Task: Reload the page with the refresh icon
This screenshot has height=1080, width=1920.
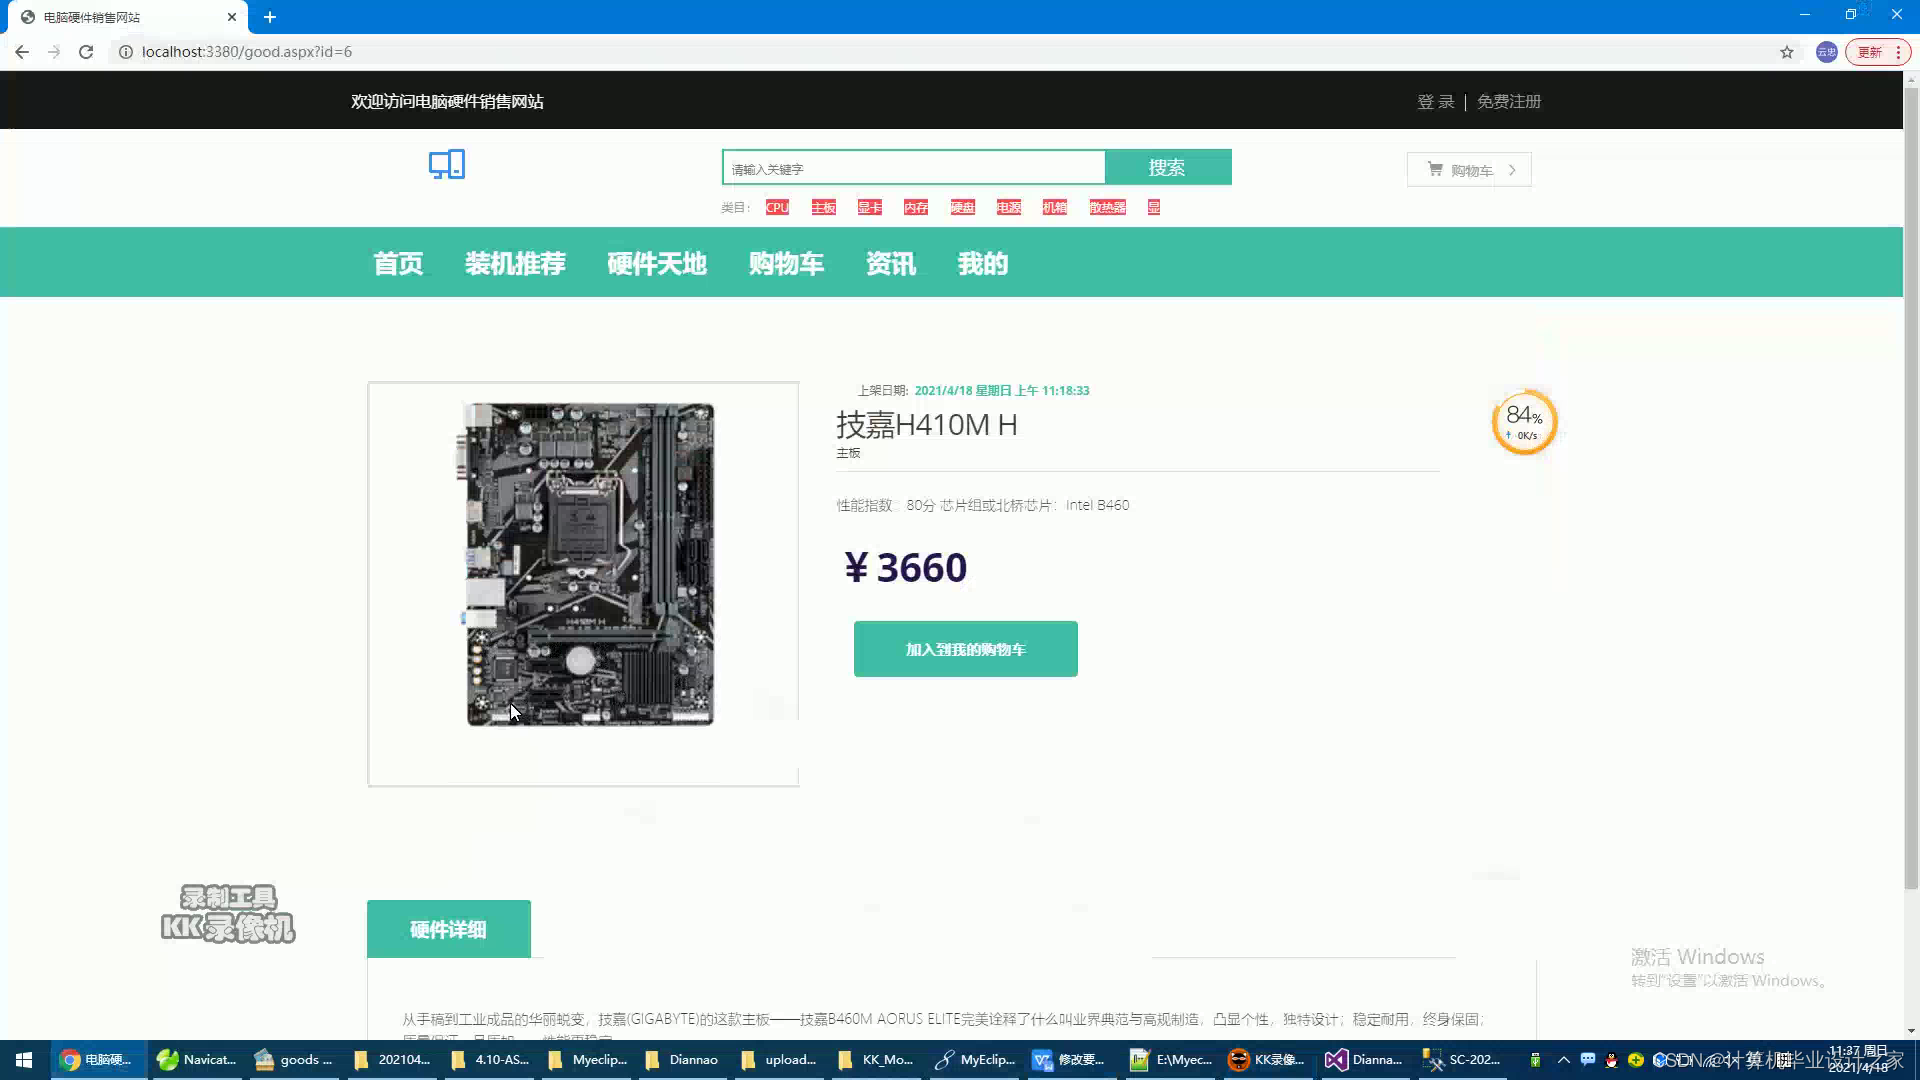Action: [x=86, y=52]
